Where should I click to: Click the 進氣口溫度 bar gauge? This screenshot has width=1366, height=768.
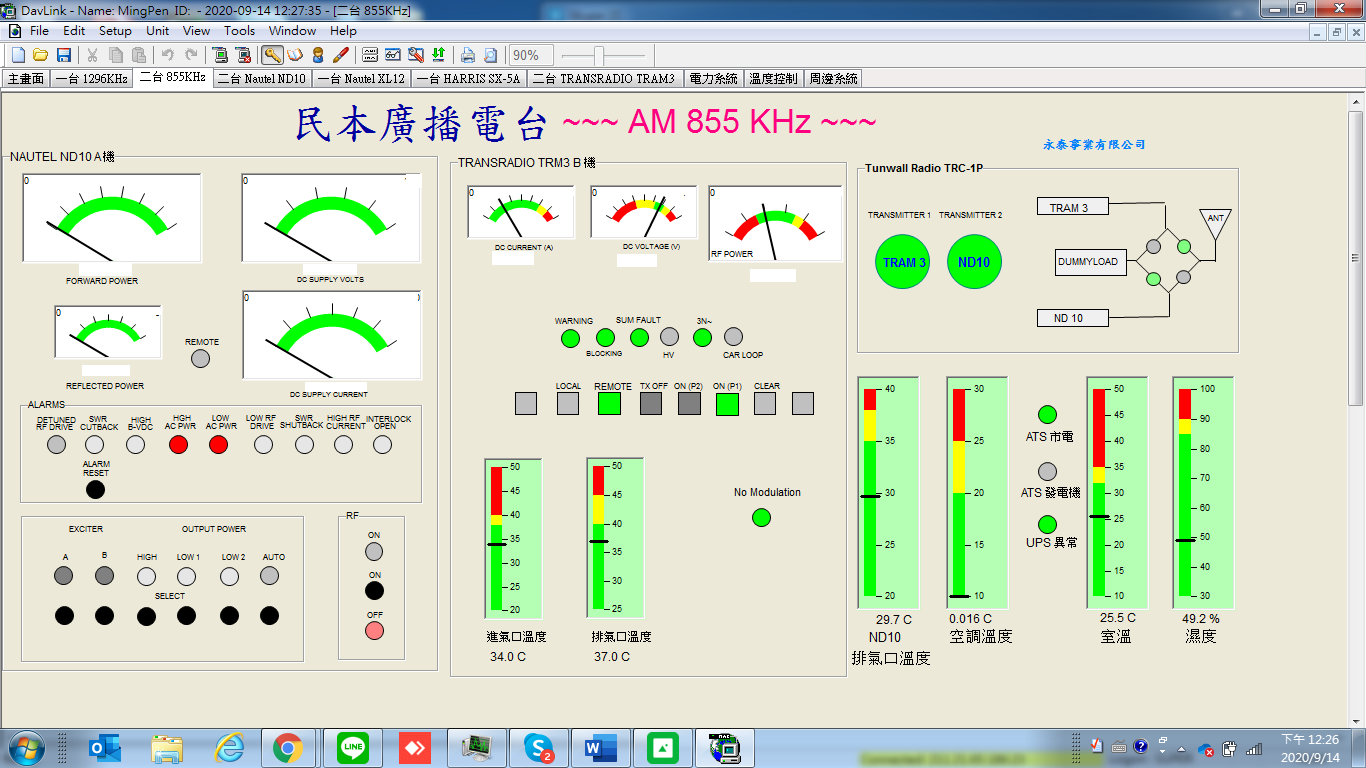pyautogui.click(x=513, y=538)
